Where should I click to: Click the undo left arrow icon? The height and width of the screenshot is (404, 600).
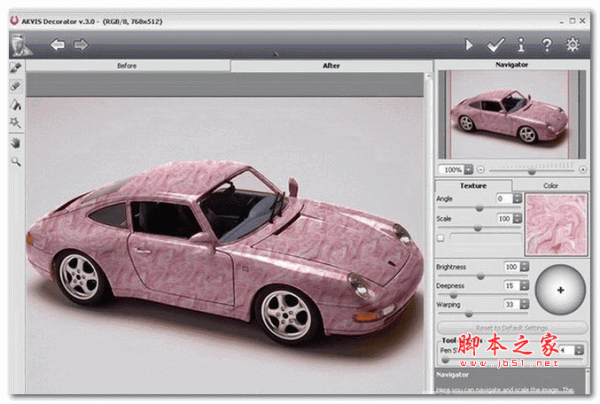(x=58, y=44)
